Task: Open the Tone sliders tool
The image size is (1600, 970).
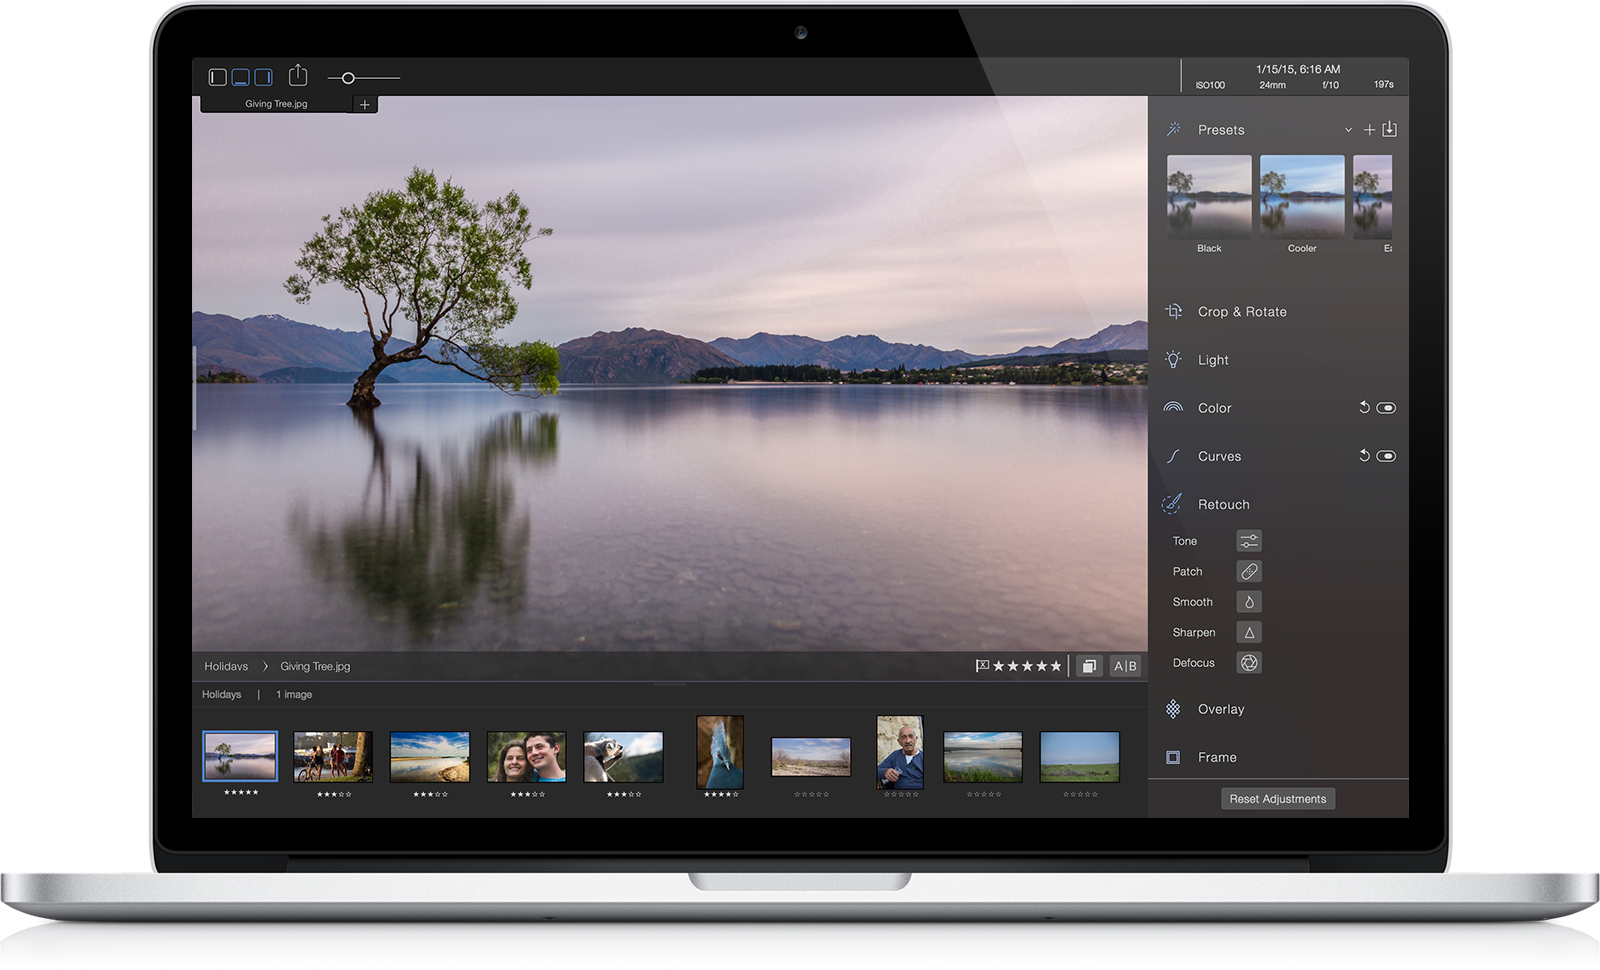Action: 1248,541
